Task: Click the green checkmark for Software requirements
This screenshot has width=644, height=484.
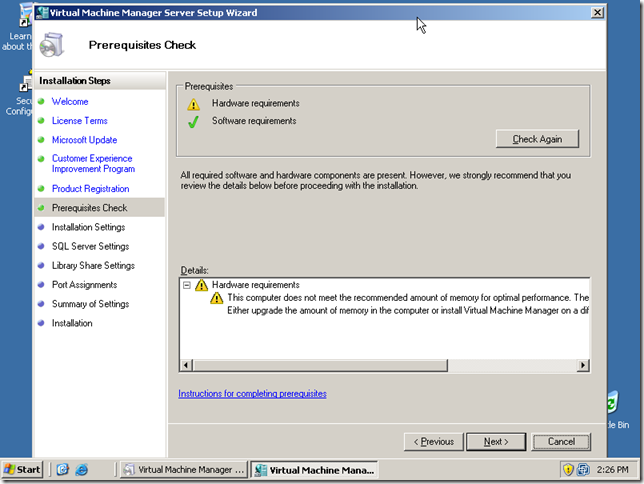Action: (x=193, y=122)
